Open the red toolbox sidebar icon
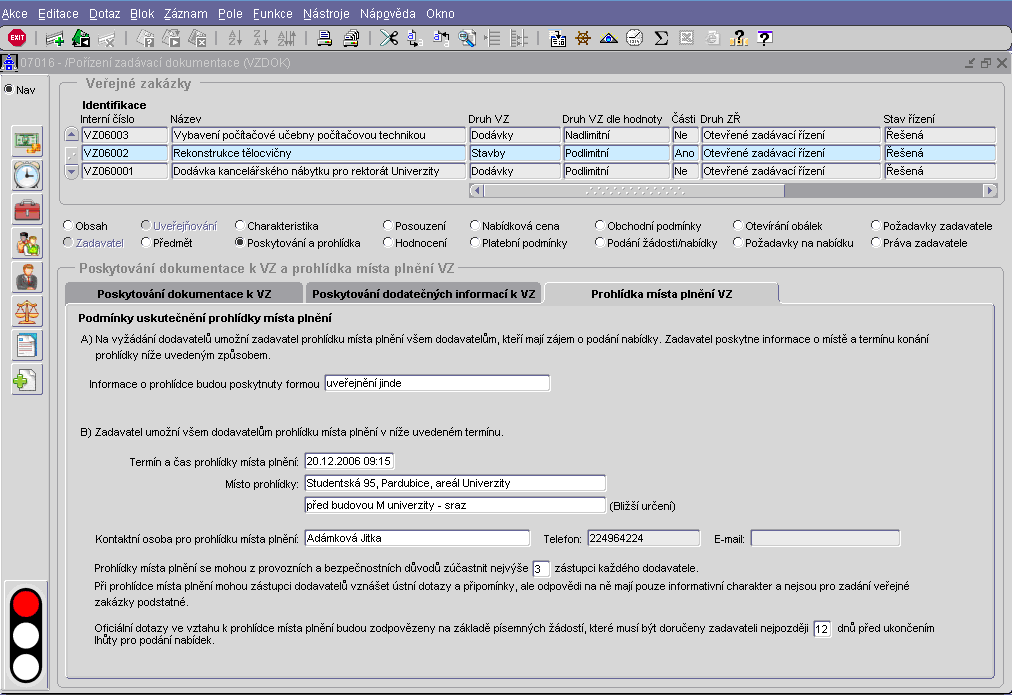Screen dimensions: 1012x695 coord(27,209)
